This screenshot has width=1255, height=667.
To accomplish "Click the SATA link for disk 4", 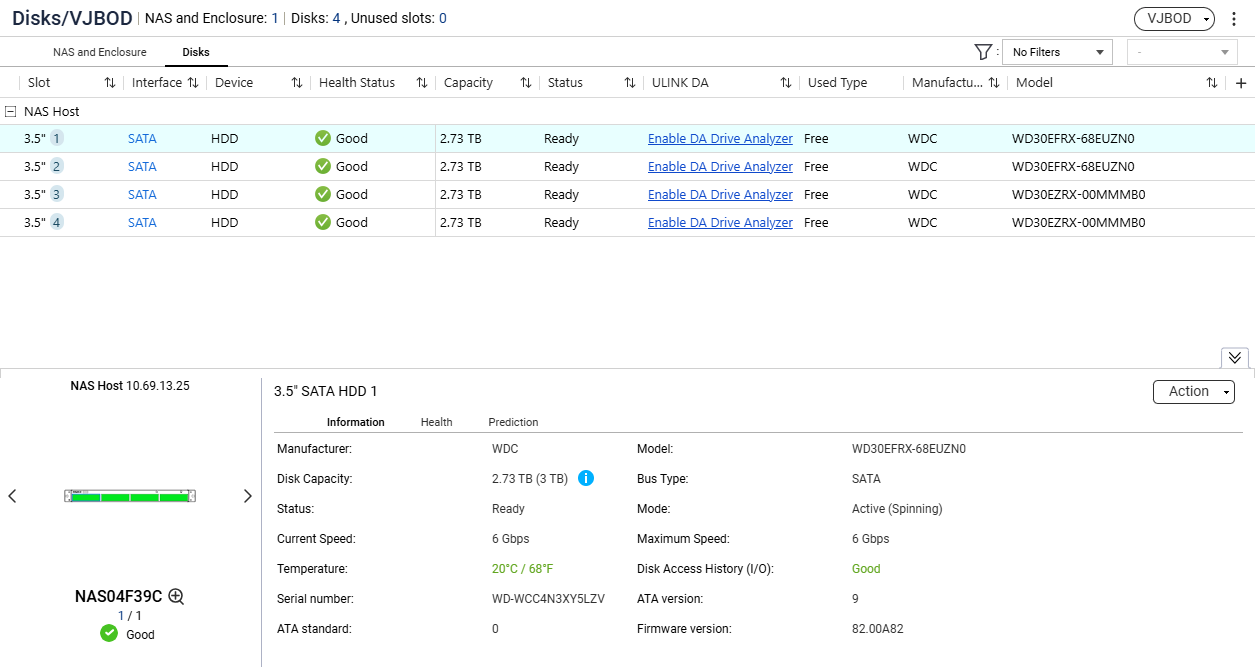I will [142, 223].
